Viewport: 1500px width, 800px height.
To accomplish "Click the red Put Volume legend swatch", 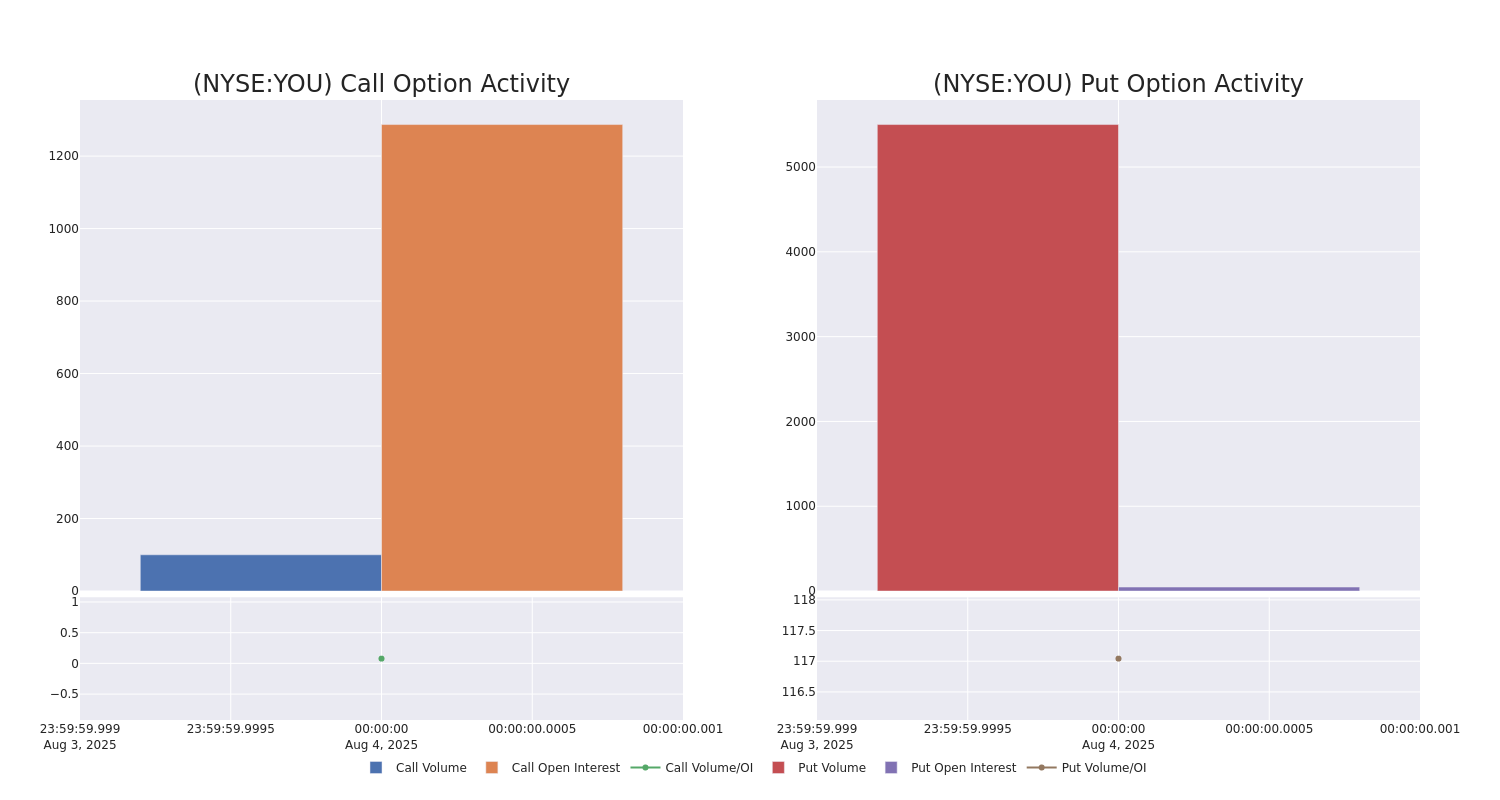I will coord(778,768).
